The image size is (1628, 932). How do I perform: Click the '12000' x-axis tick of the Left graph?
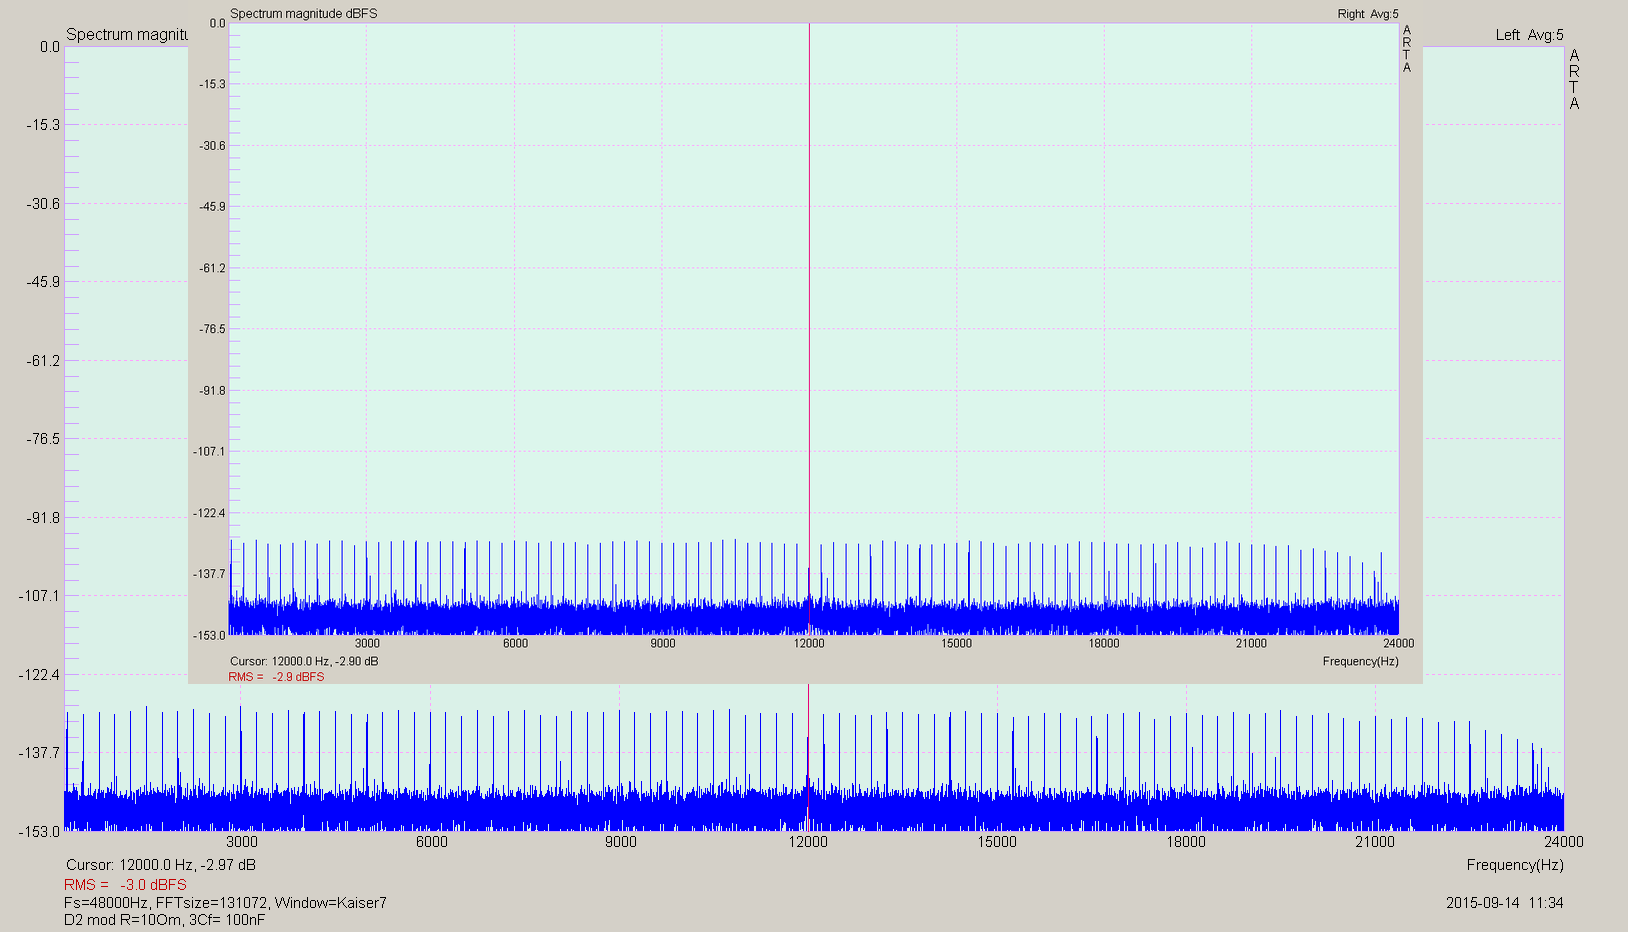coord(808,842)
